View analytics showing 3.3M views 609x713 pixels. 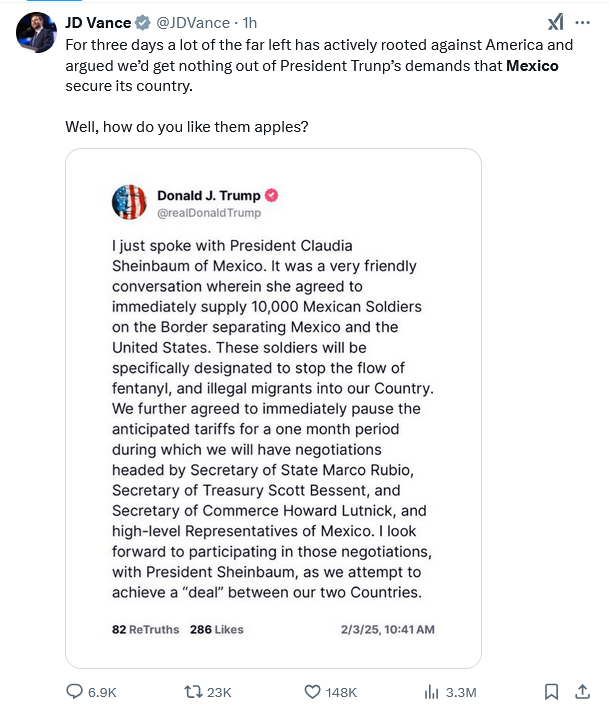[x=432, y=692]
